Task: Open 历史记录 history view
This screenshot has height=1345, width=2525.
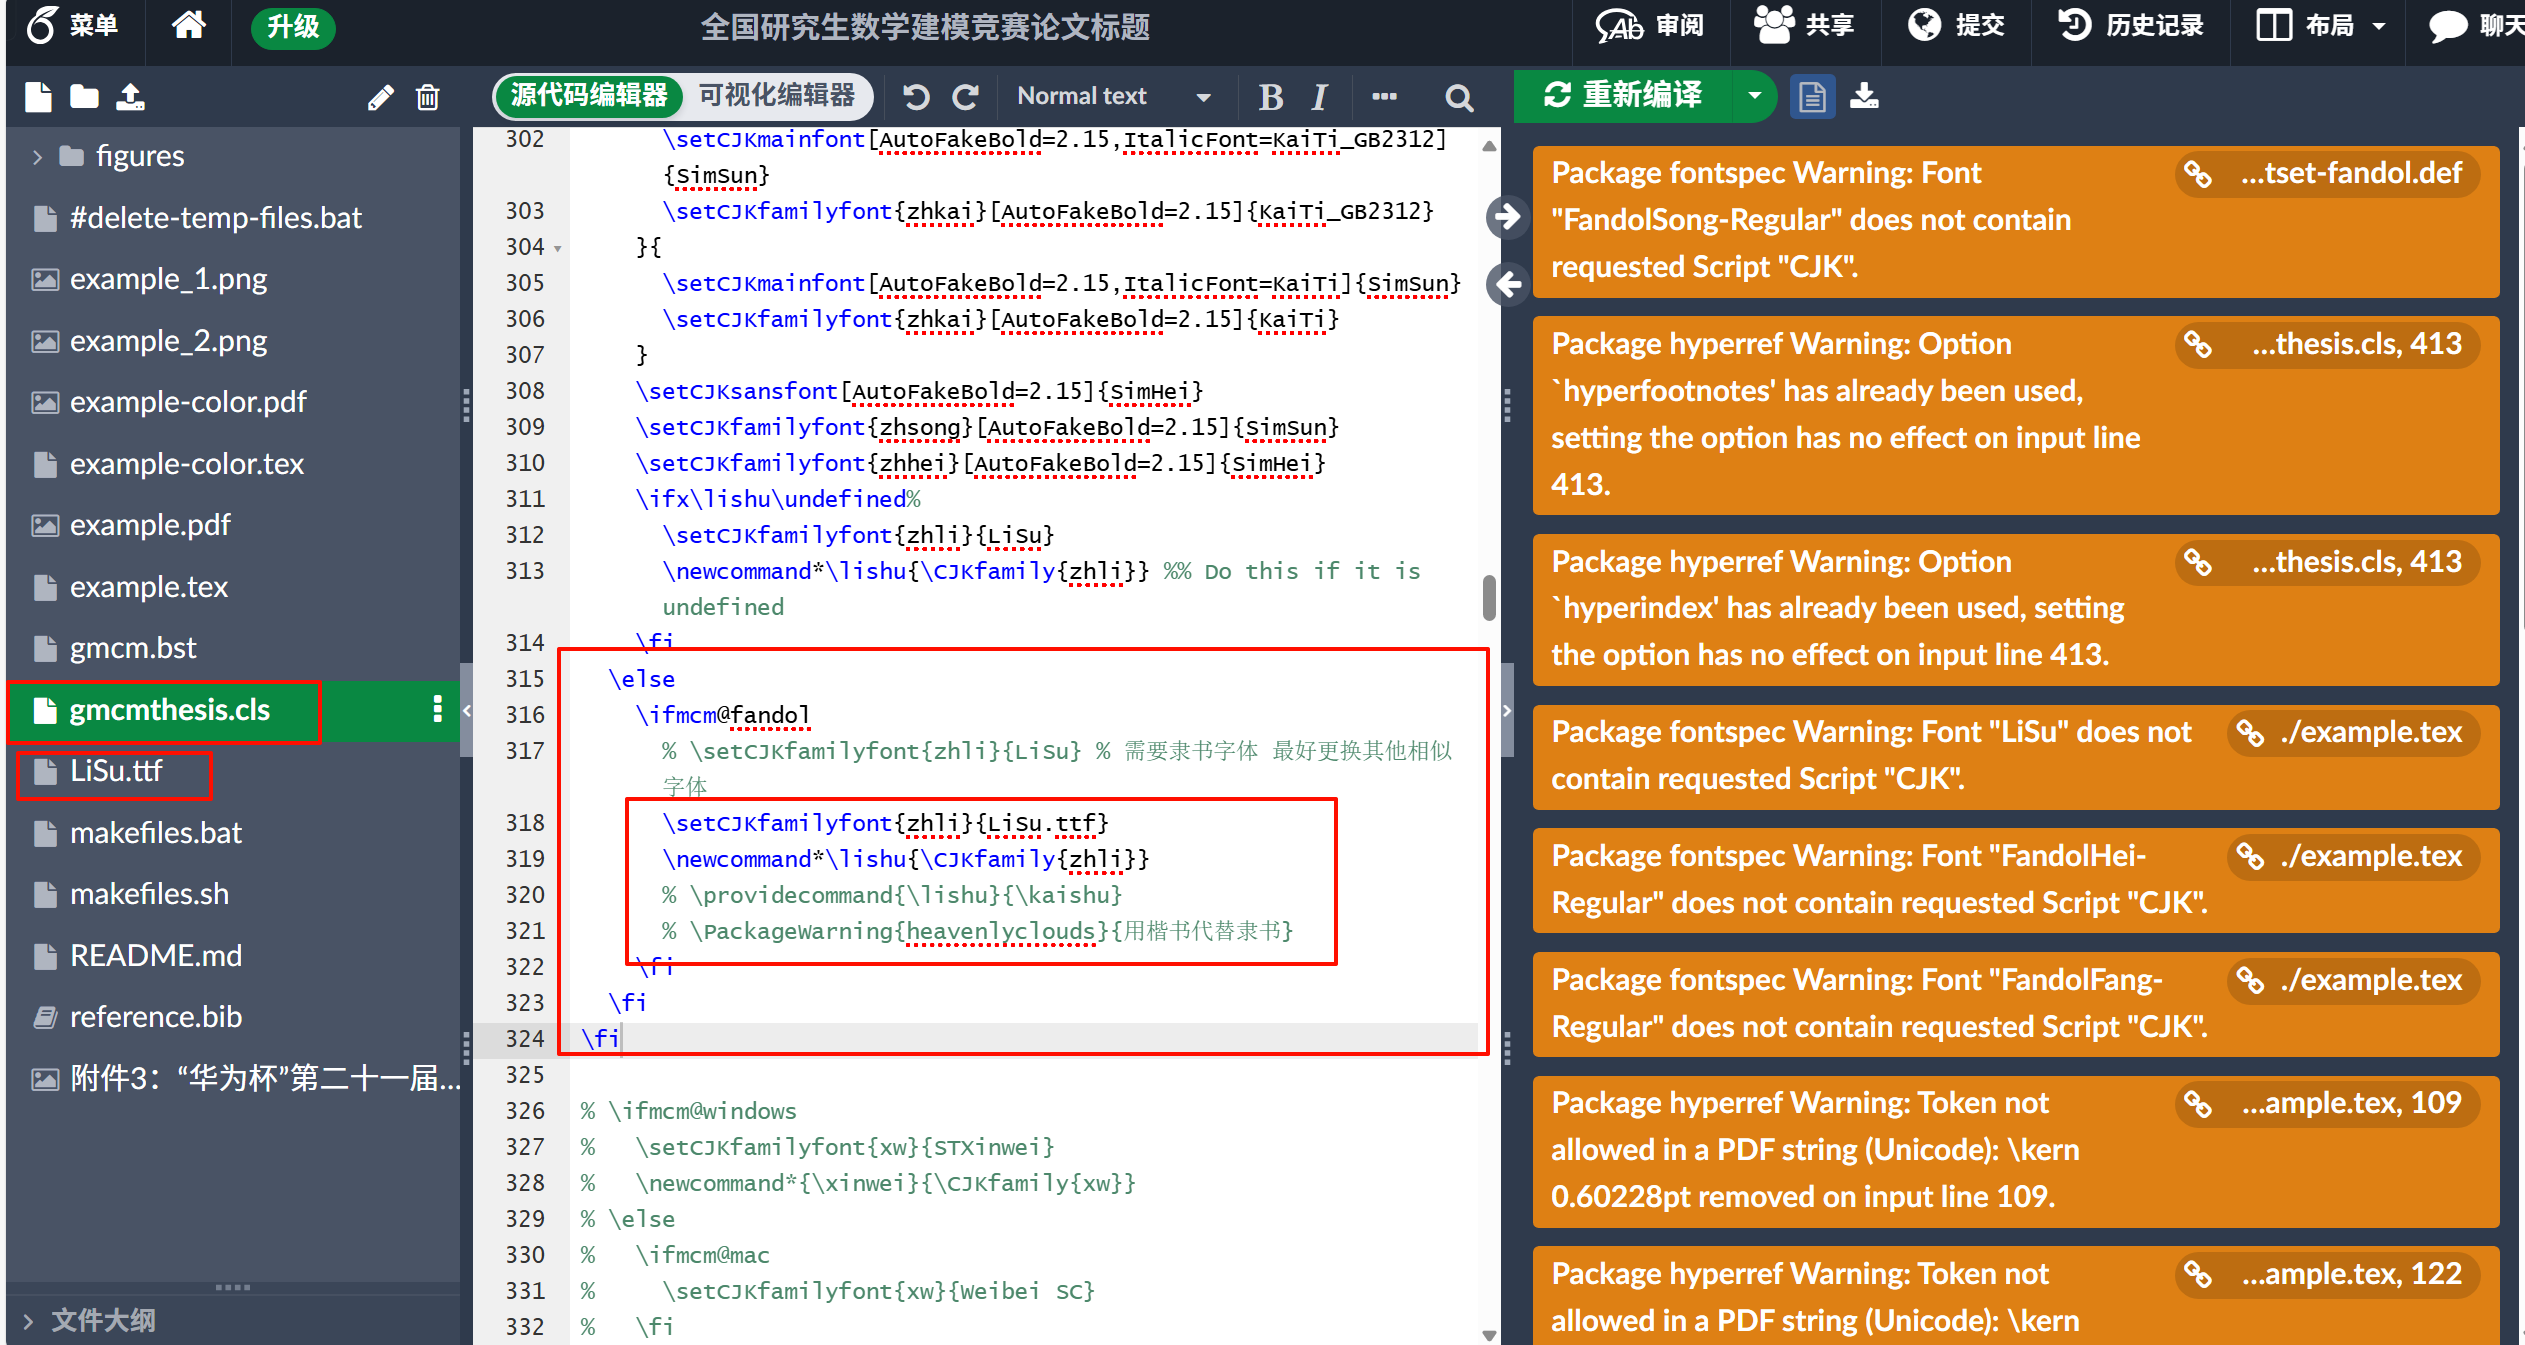Action: 2131,25
